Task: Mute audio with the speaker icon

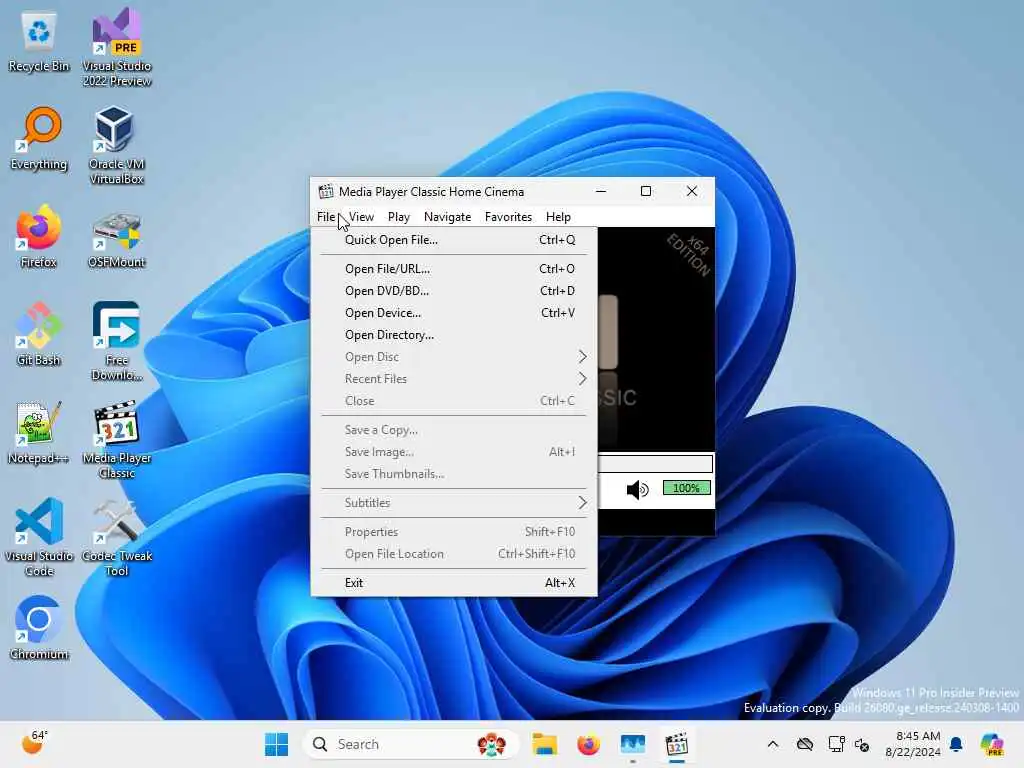Action: 637,489
